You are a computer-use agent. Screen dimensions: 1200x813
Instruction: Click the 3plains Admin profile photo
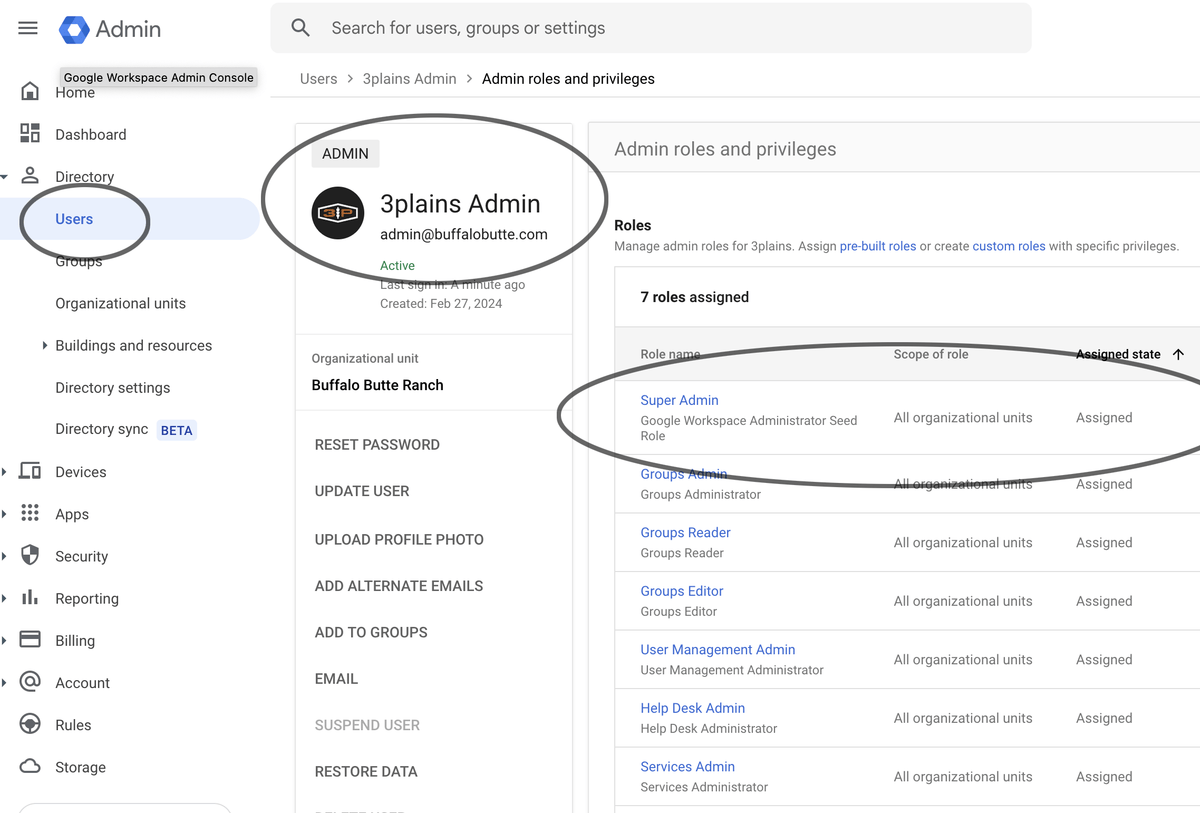tap(337, 213)
